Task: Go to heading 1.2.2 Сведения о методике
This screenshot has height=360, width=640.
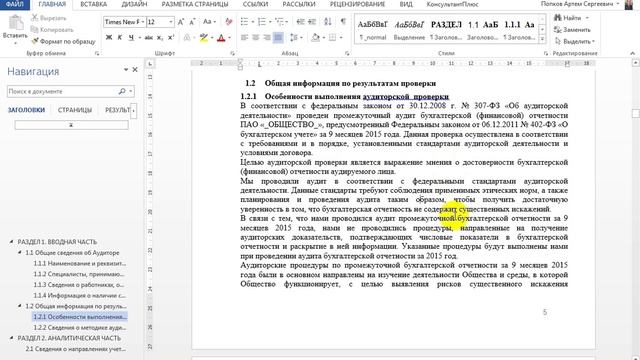Action: click(80, 327)
